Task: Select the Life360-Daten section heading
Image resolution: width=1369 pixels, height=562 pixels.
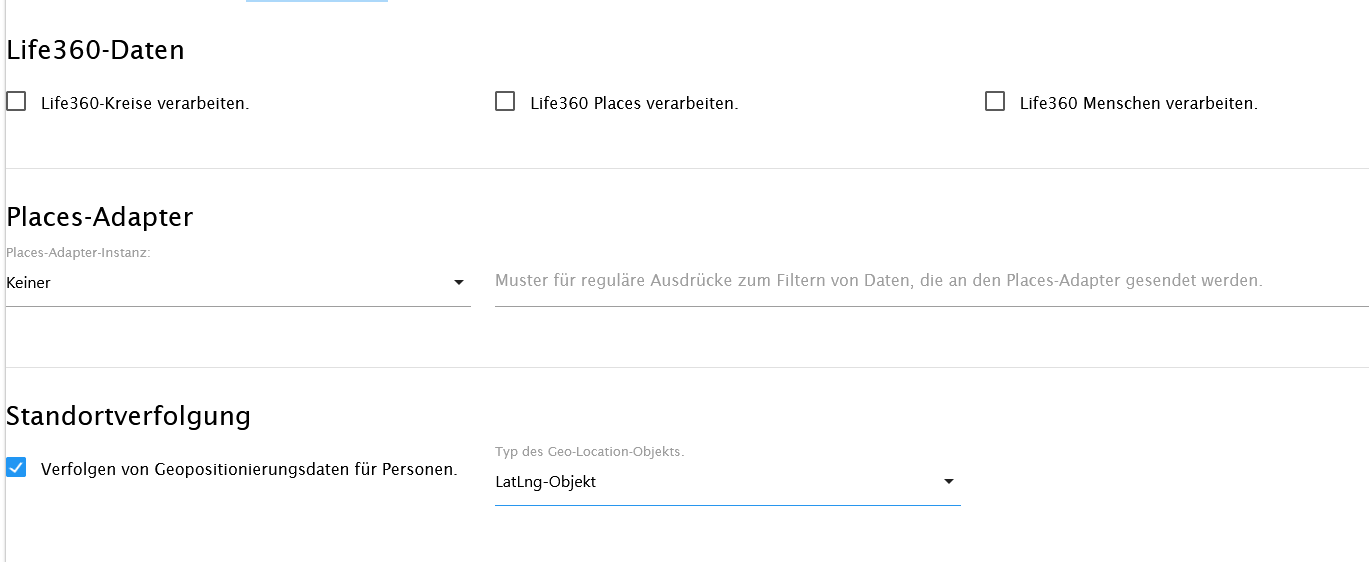Action: coord(95,50)
